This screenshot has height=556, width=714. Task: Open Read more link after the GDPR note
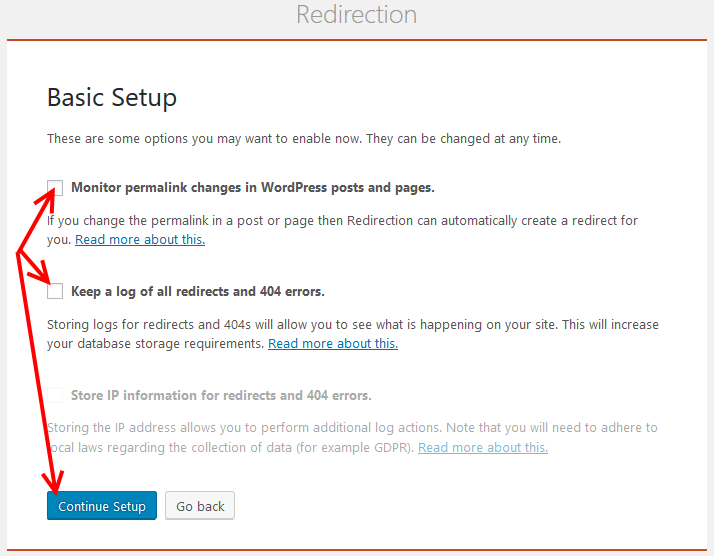483,448
